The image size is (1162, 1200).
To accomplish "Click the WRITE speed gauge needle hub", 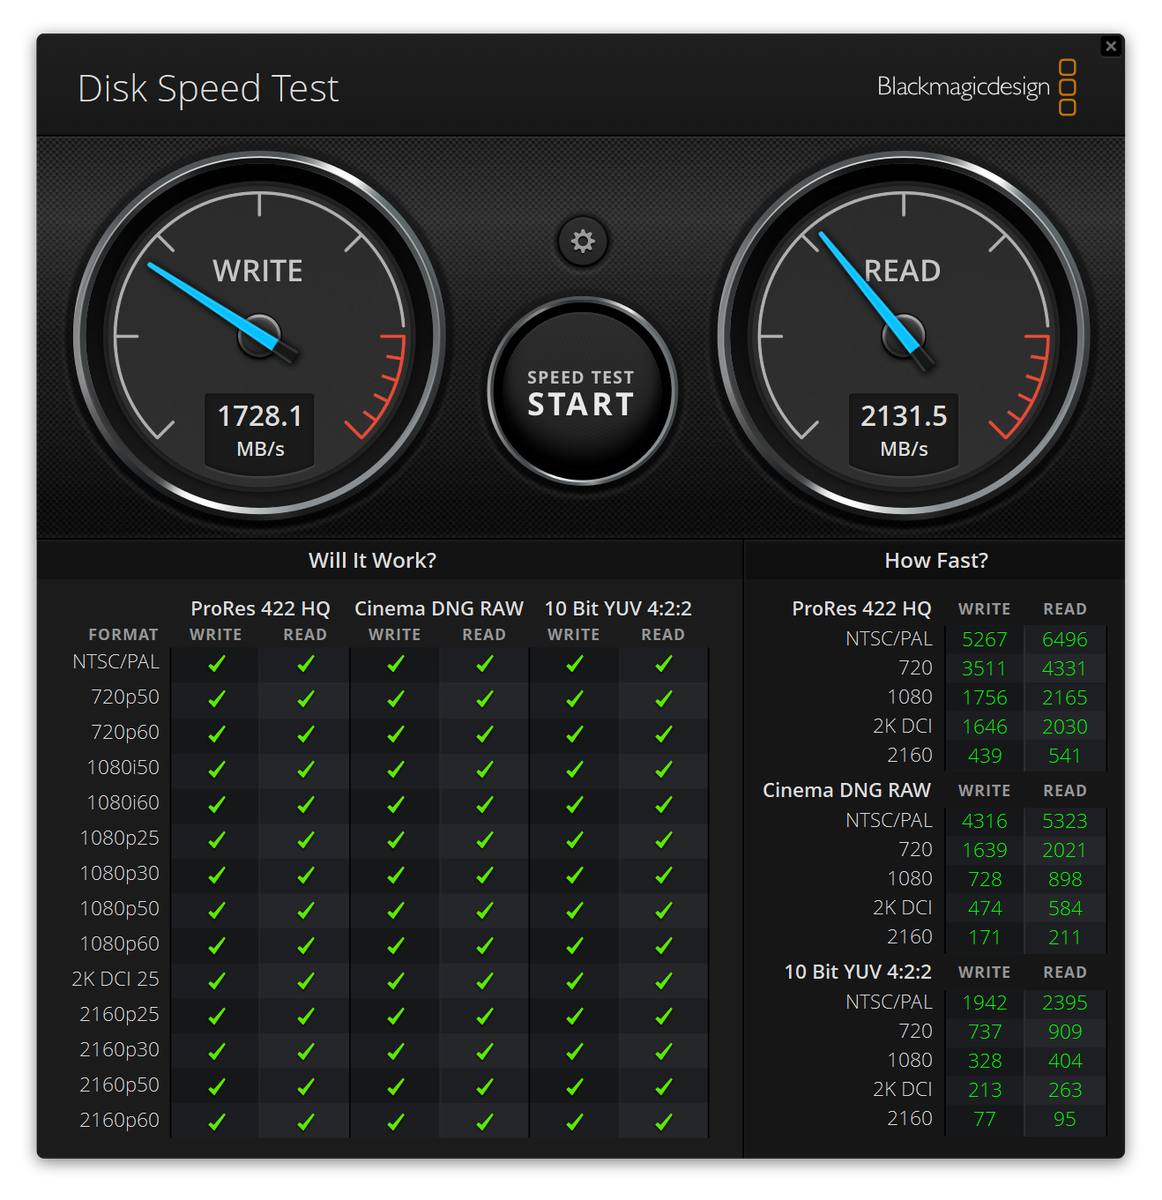I will [259, 335].
